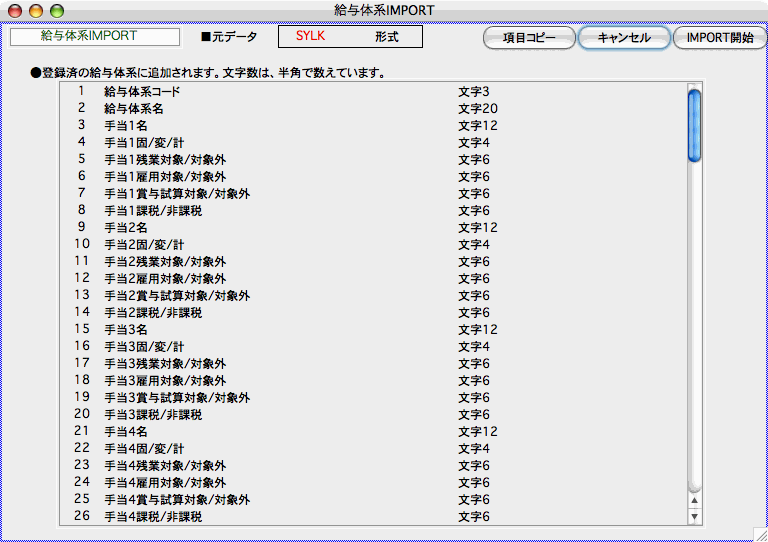The image size is (768, 542).
Task: Click the 項目コピー button
Action: coord(529,38)
